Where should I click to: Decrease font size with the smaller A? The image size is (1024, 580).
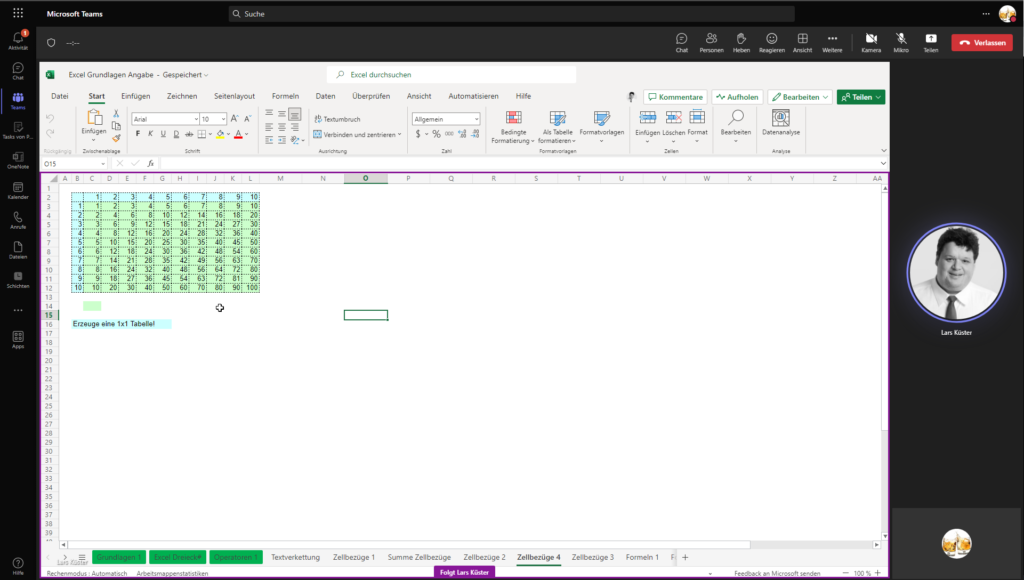[x=248, y=119]
